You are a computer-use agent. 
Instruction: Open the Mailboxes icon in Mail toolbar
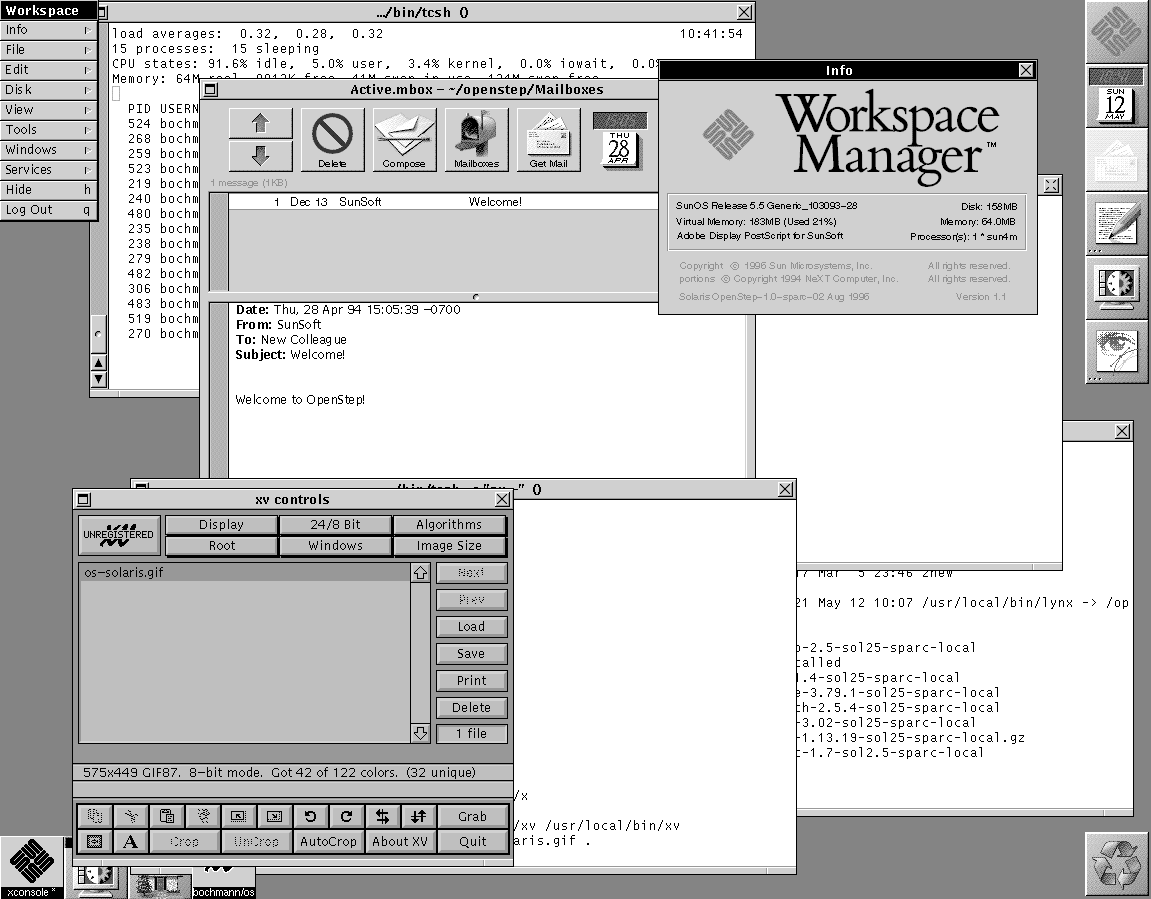pos(476,139)
